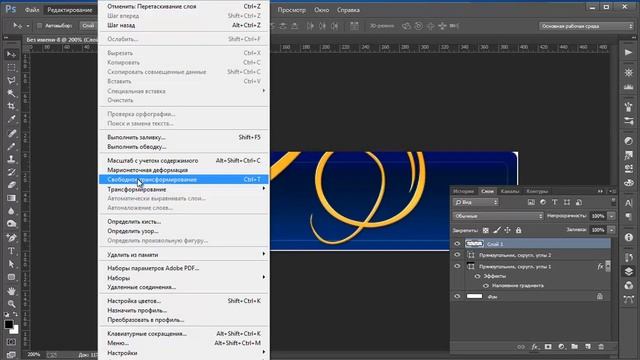Toggle lock all (padlock) in Layers panel
640x360 pixels.
tap(518, 230)
